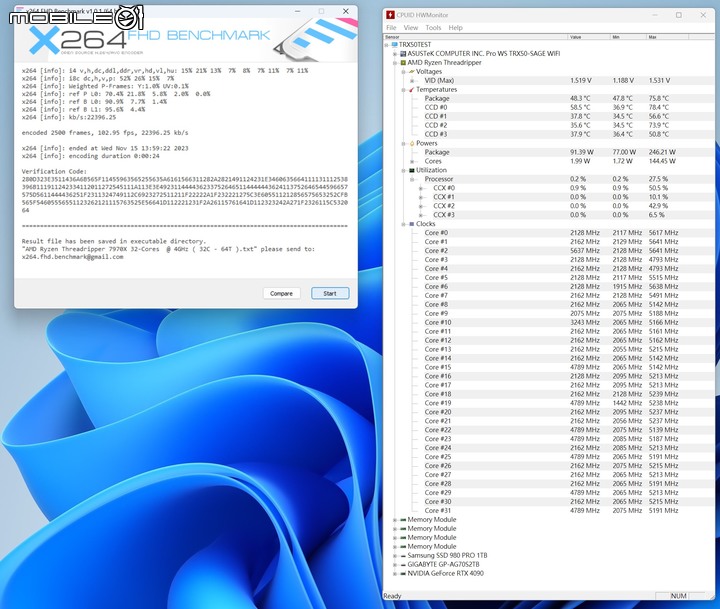Click the Voltages lightning icon
720x609 pixels.
pos(412,72)
